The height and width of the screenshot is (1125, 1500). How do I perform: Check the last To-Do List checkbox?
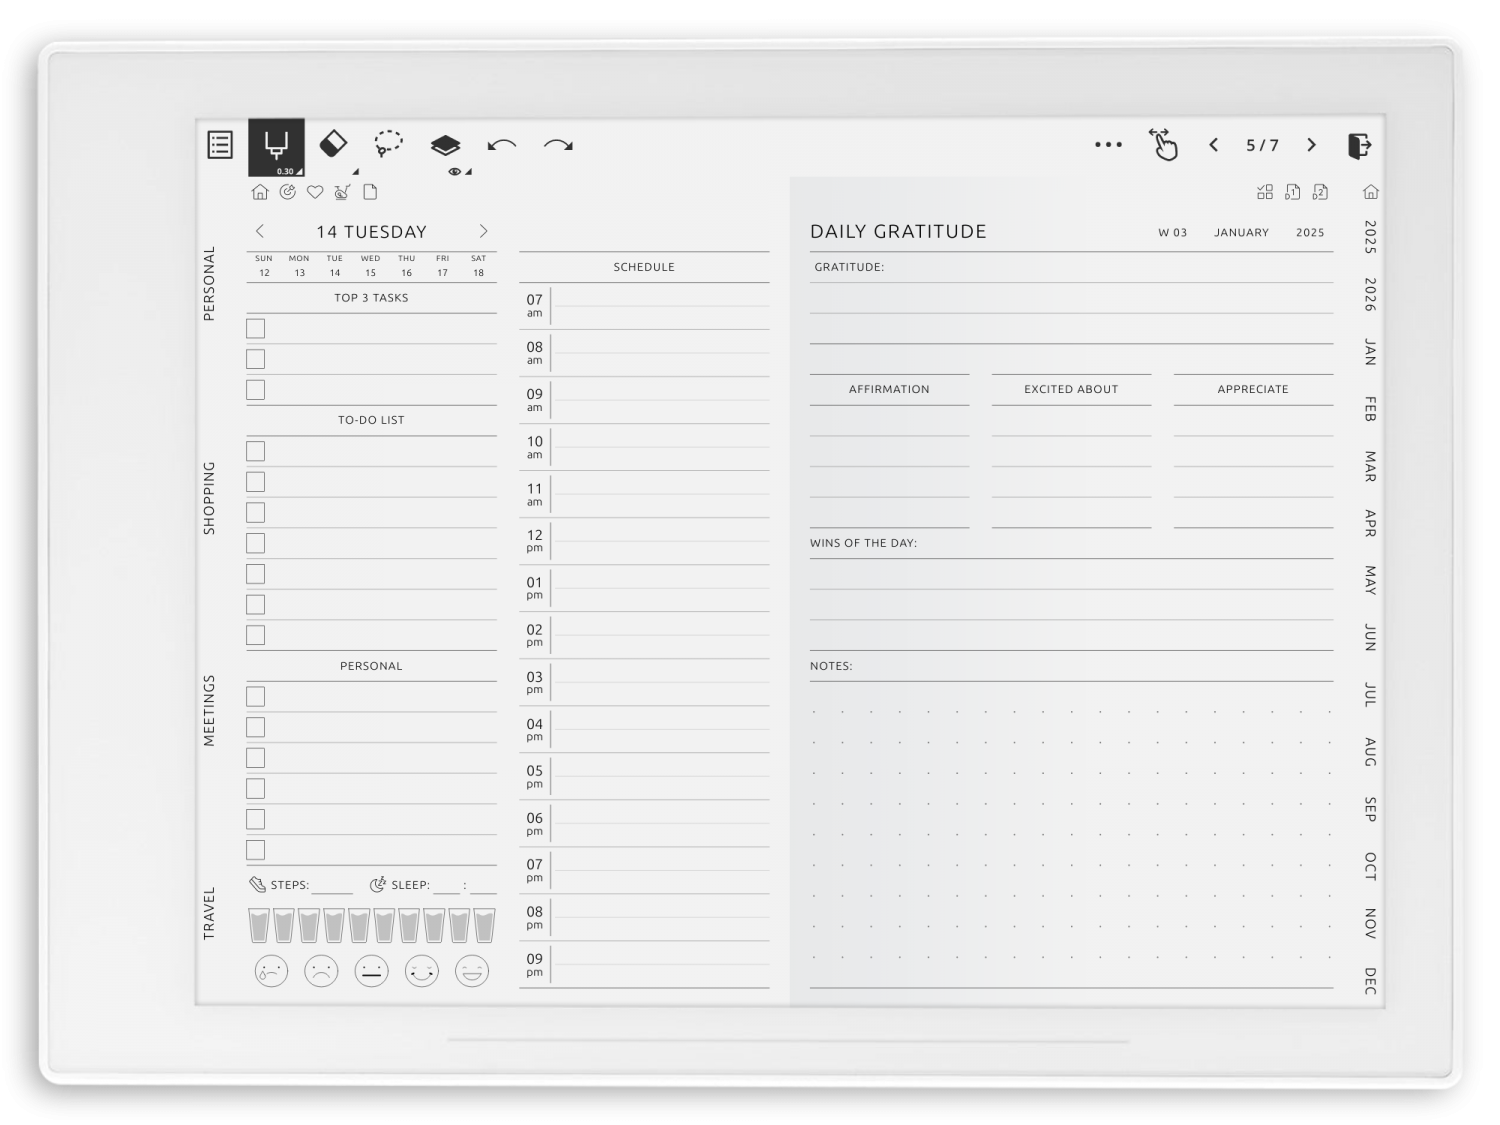[x=256, y=635]
